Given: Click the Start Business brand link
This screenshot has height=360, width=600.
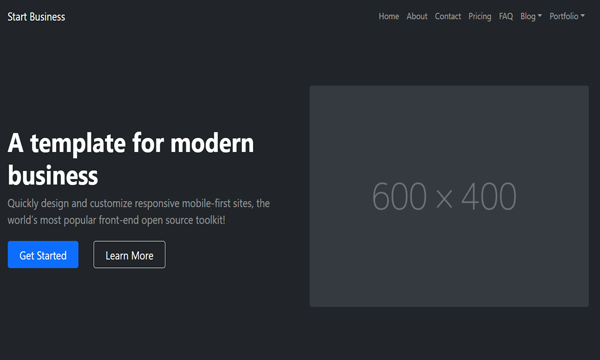Looking at the screenshot, I should (x=36, y=17).
